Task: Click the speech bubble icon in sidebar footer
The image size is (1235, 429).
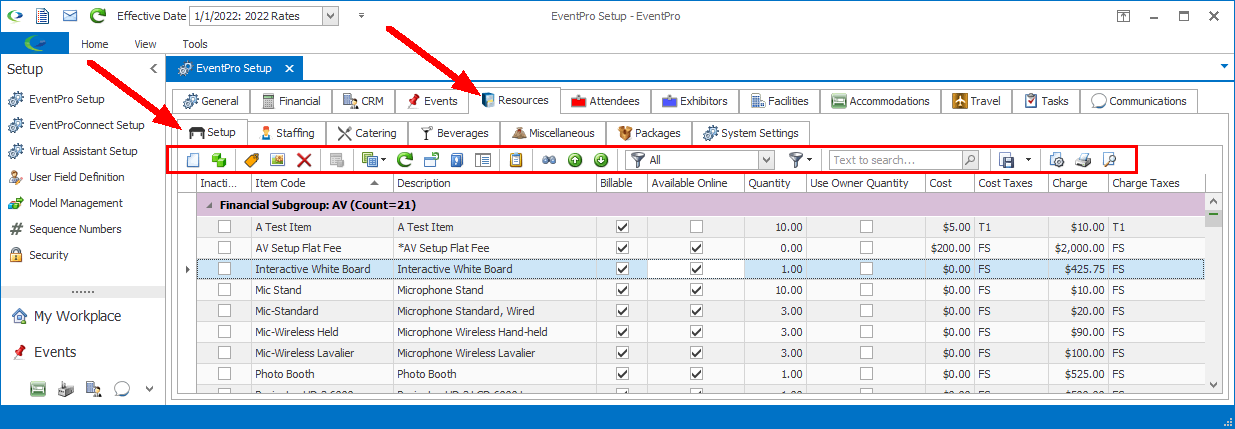Action: [x=122, y=389]
